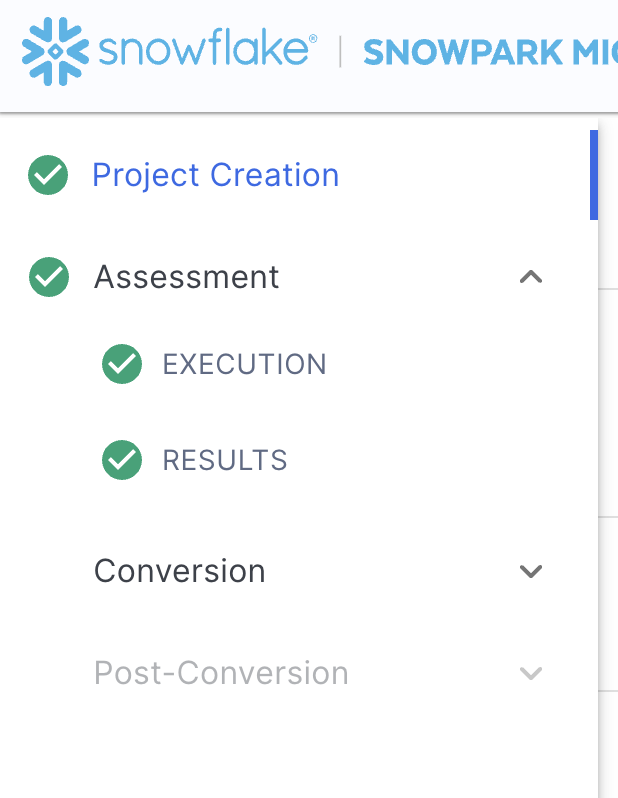Screen dimensions: 618x798
Task: Click the snowflake wordmark in the header
Action: 200,50
